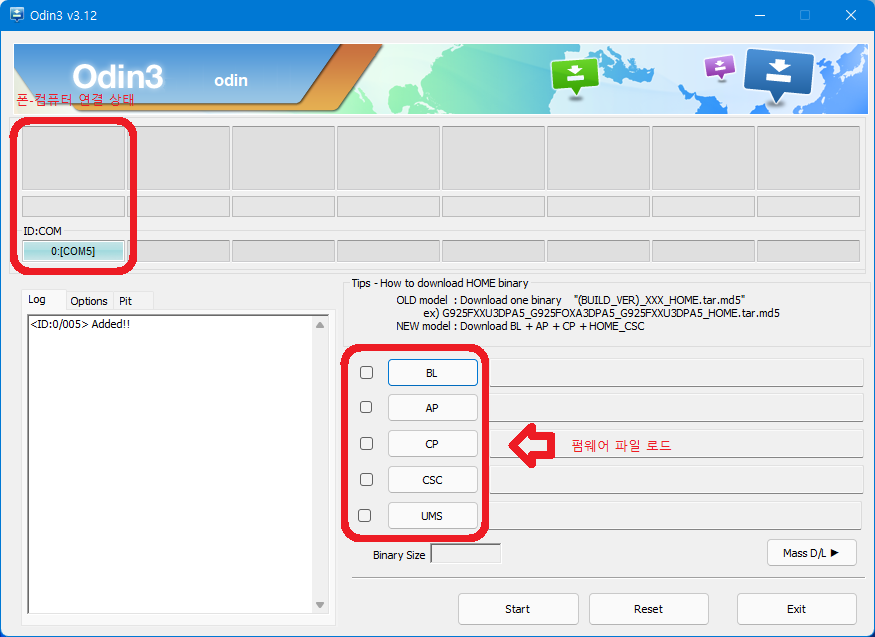Check the UMS checkbox
Viewport: 875px width, 637px height.
(x=364, y=515)
